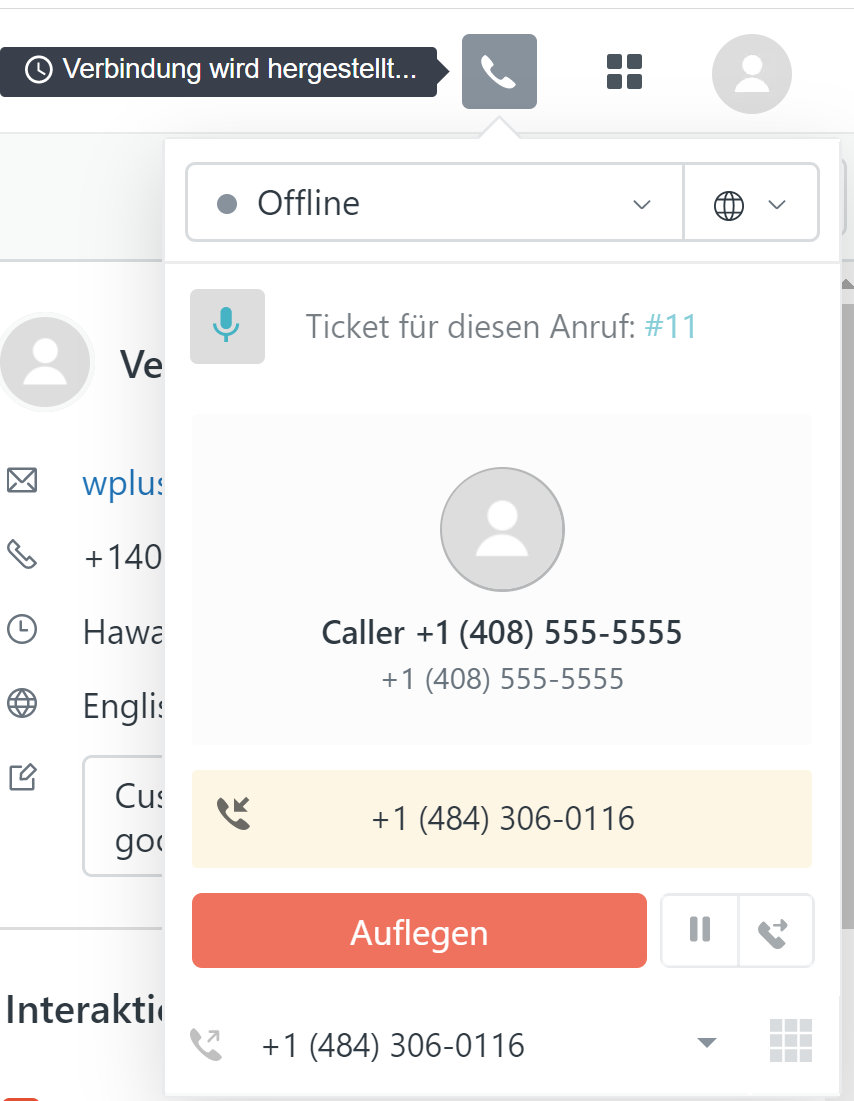
Task: Click the phone call widget icon
Action: (499, 72)
